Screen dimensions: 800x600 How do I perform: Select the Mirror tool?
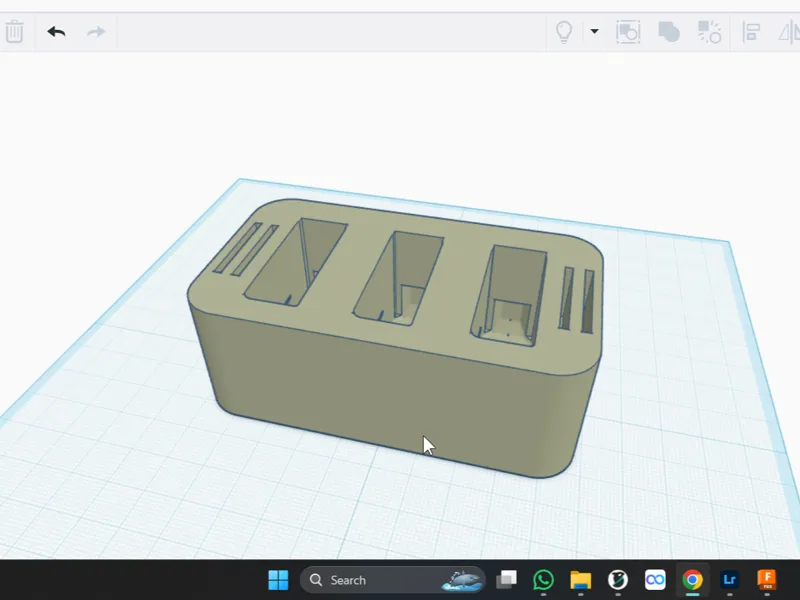click(x=790, y=32)
